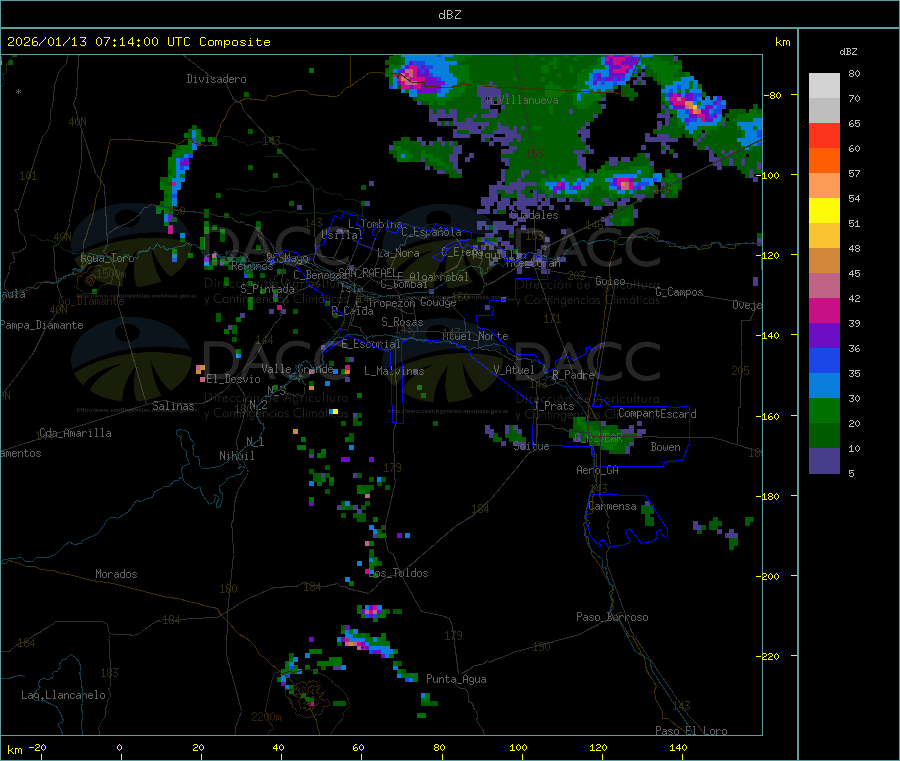Click the Atuel_Norte label
900x761 pixels.
coord(475,336)
